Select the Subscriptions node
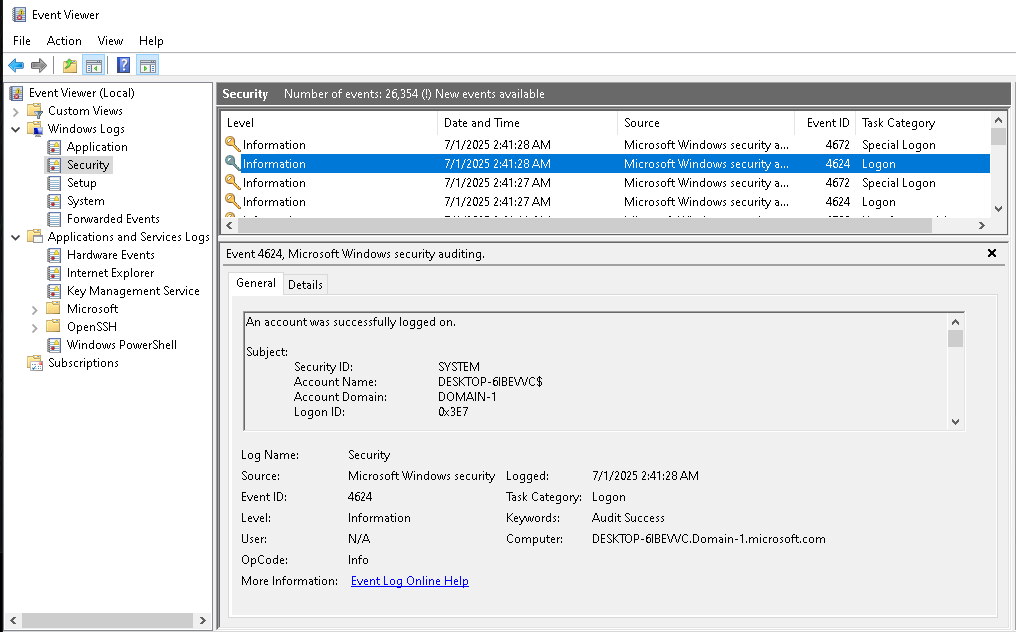 (x=83, y=363)
